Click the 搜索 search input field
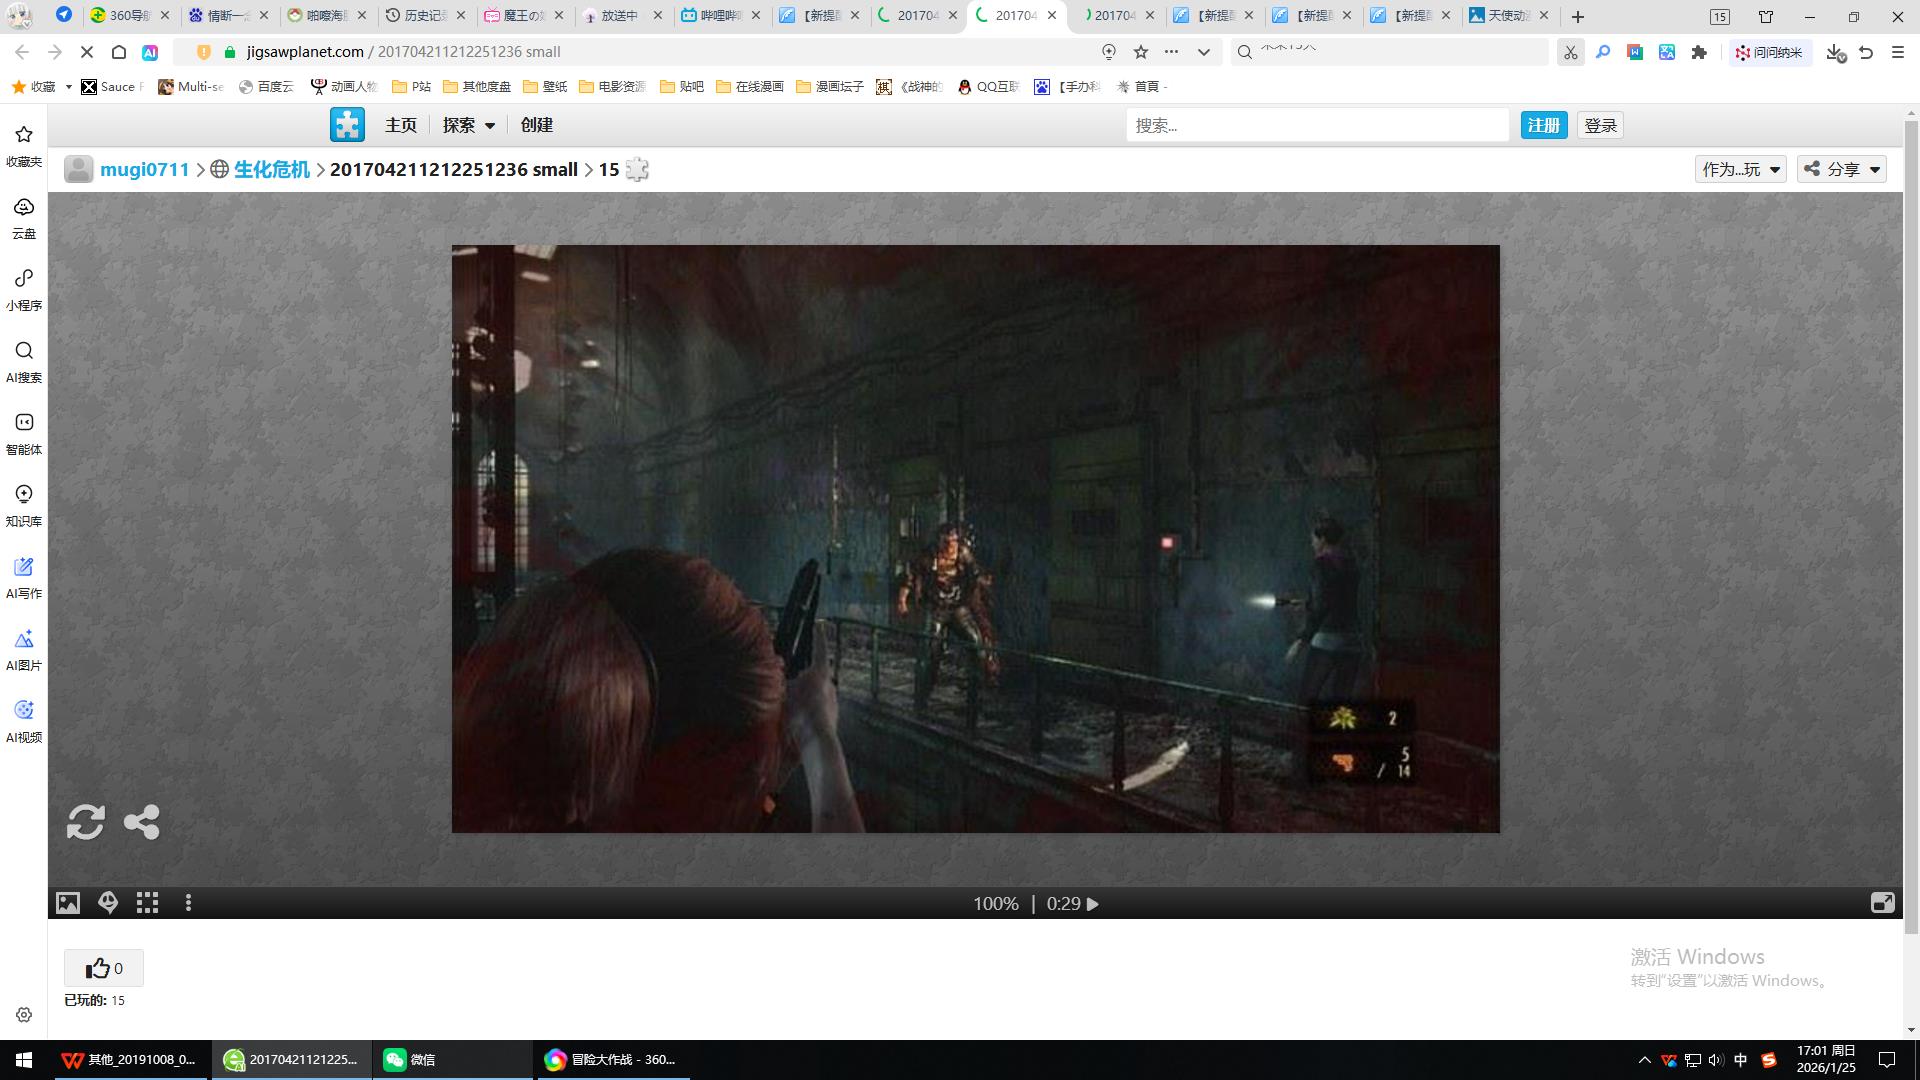 click(1316, 125)
